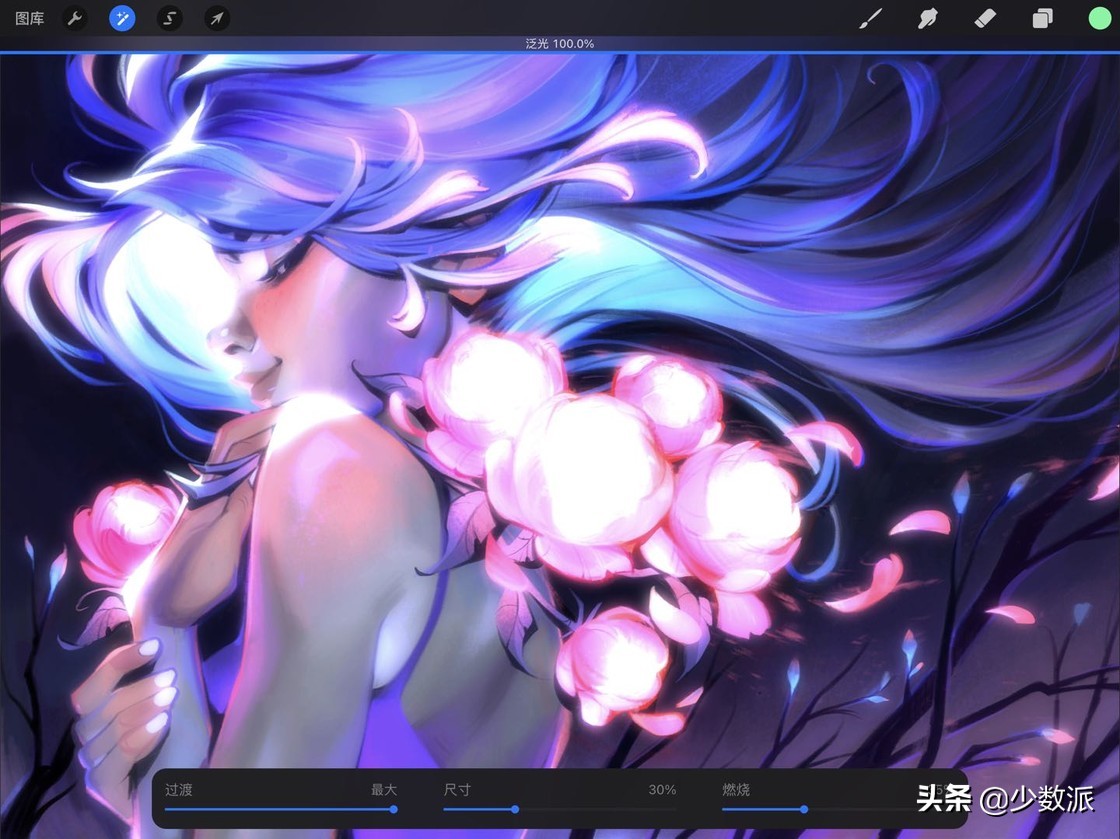The height and width of the screenshot is (839, 1120).
Task: Open the 图库 gallery
Action: pos(29,19)
